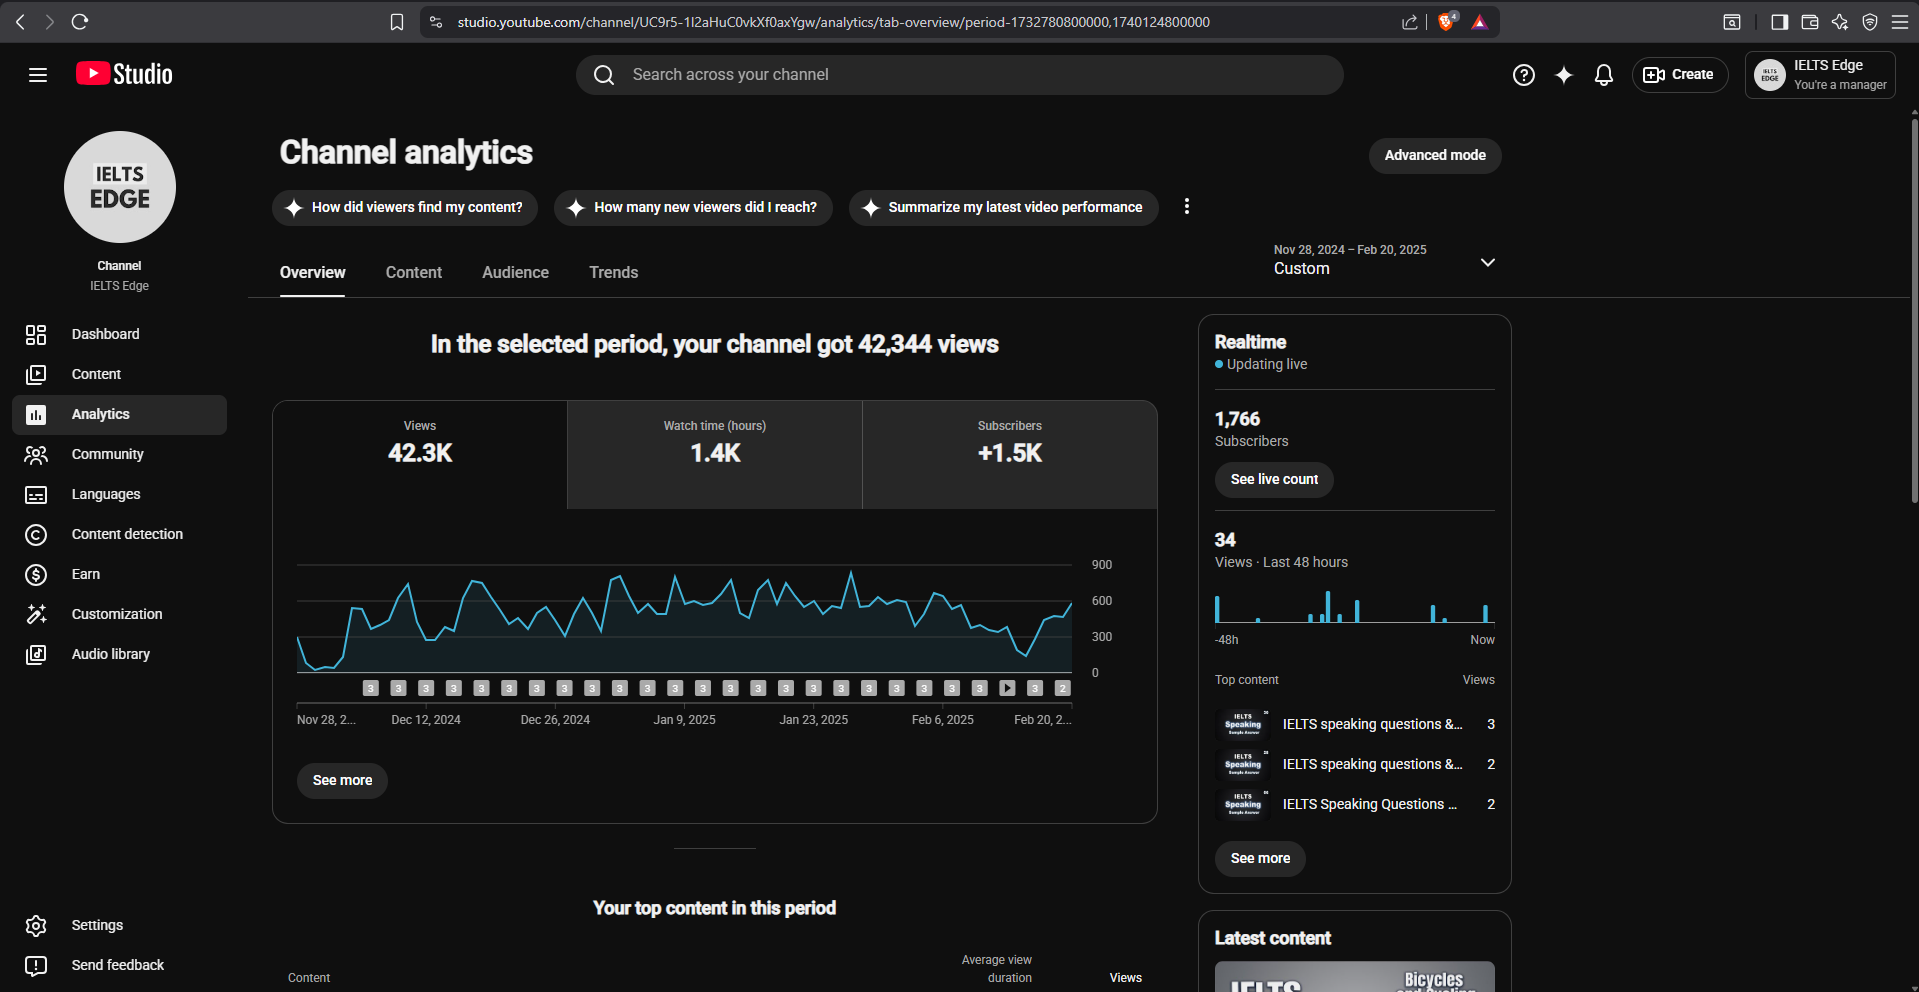
Task: Click the share page icon in address bar
Action: click(1410, 22)
